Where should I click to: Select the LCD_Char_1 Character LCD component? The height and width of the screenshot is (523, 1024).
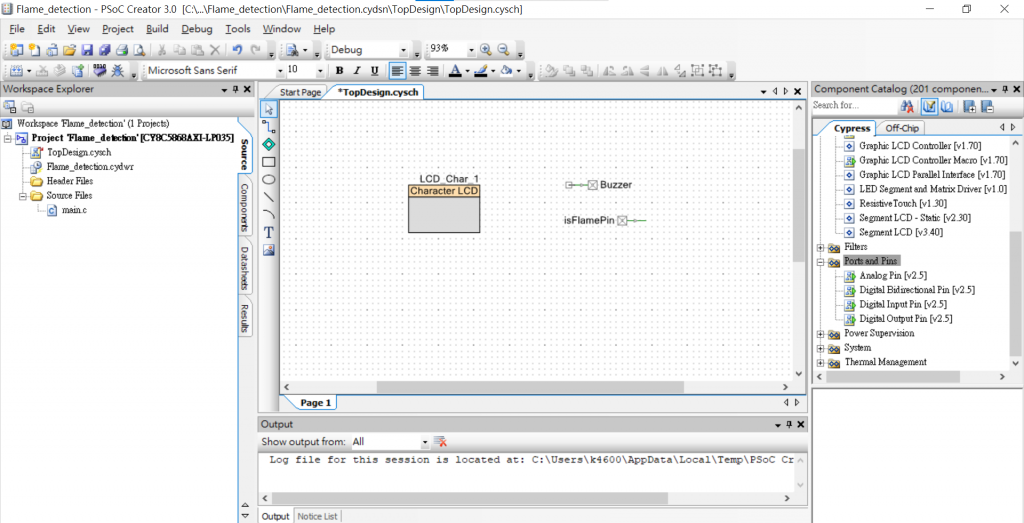tap(444, 209)
